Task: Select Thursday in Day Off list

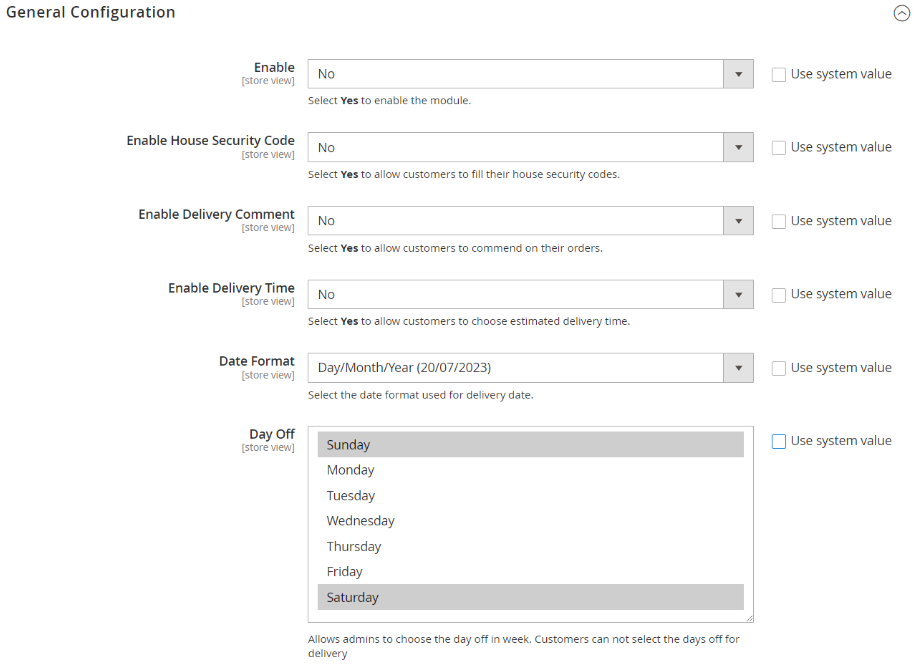Action: click(530, 547)
